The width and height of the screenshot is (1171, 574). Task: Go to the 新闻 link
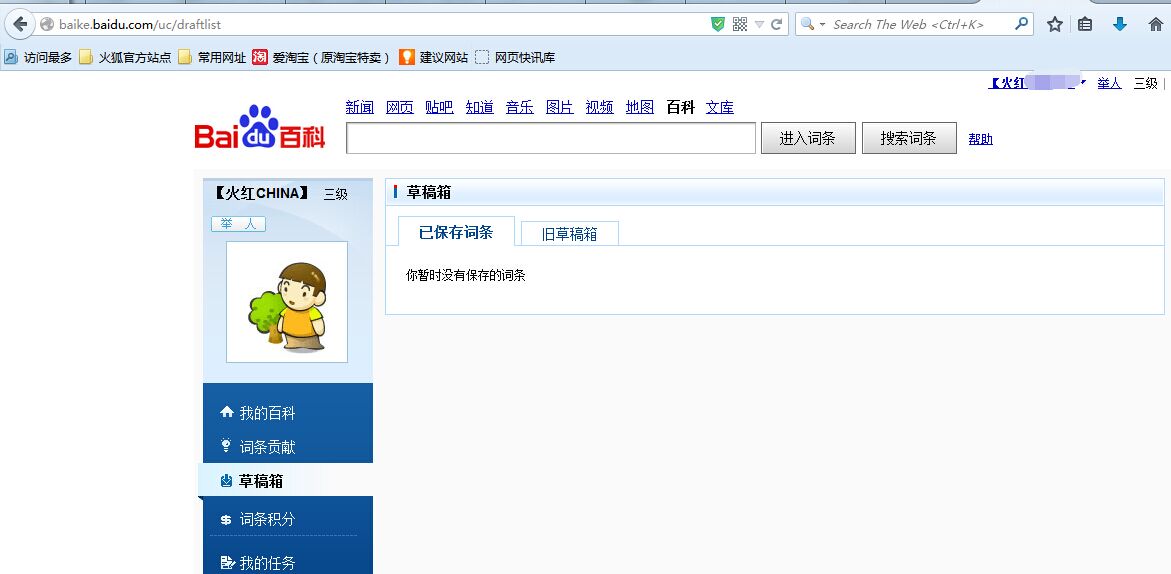[x=359, y=107]
